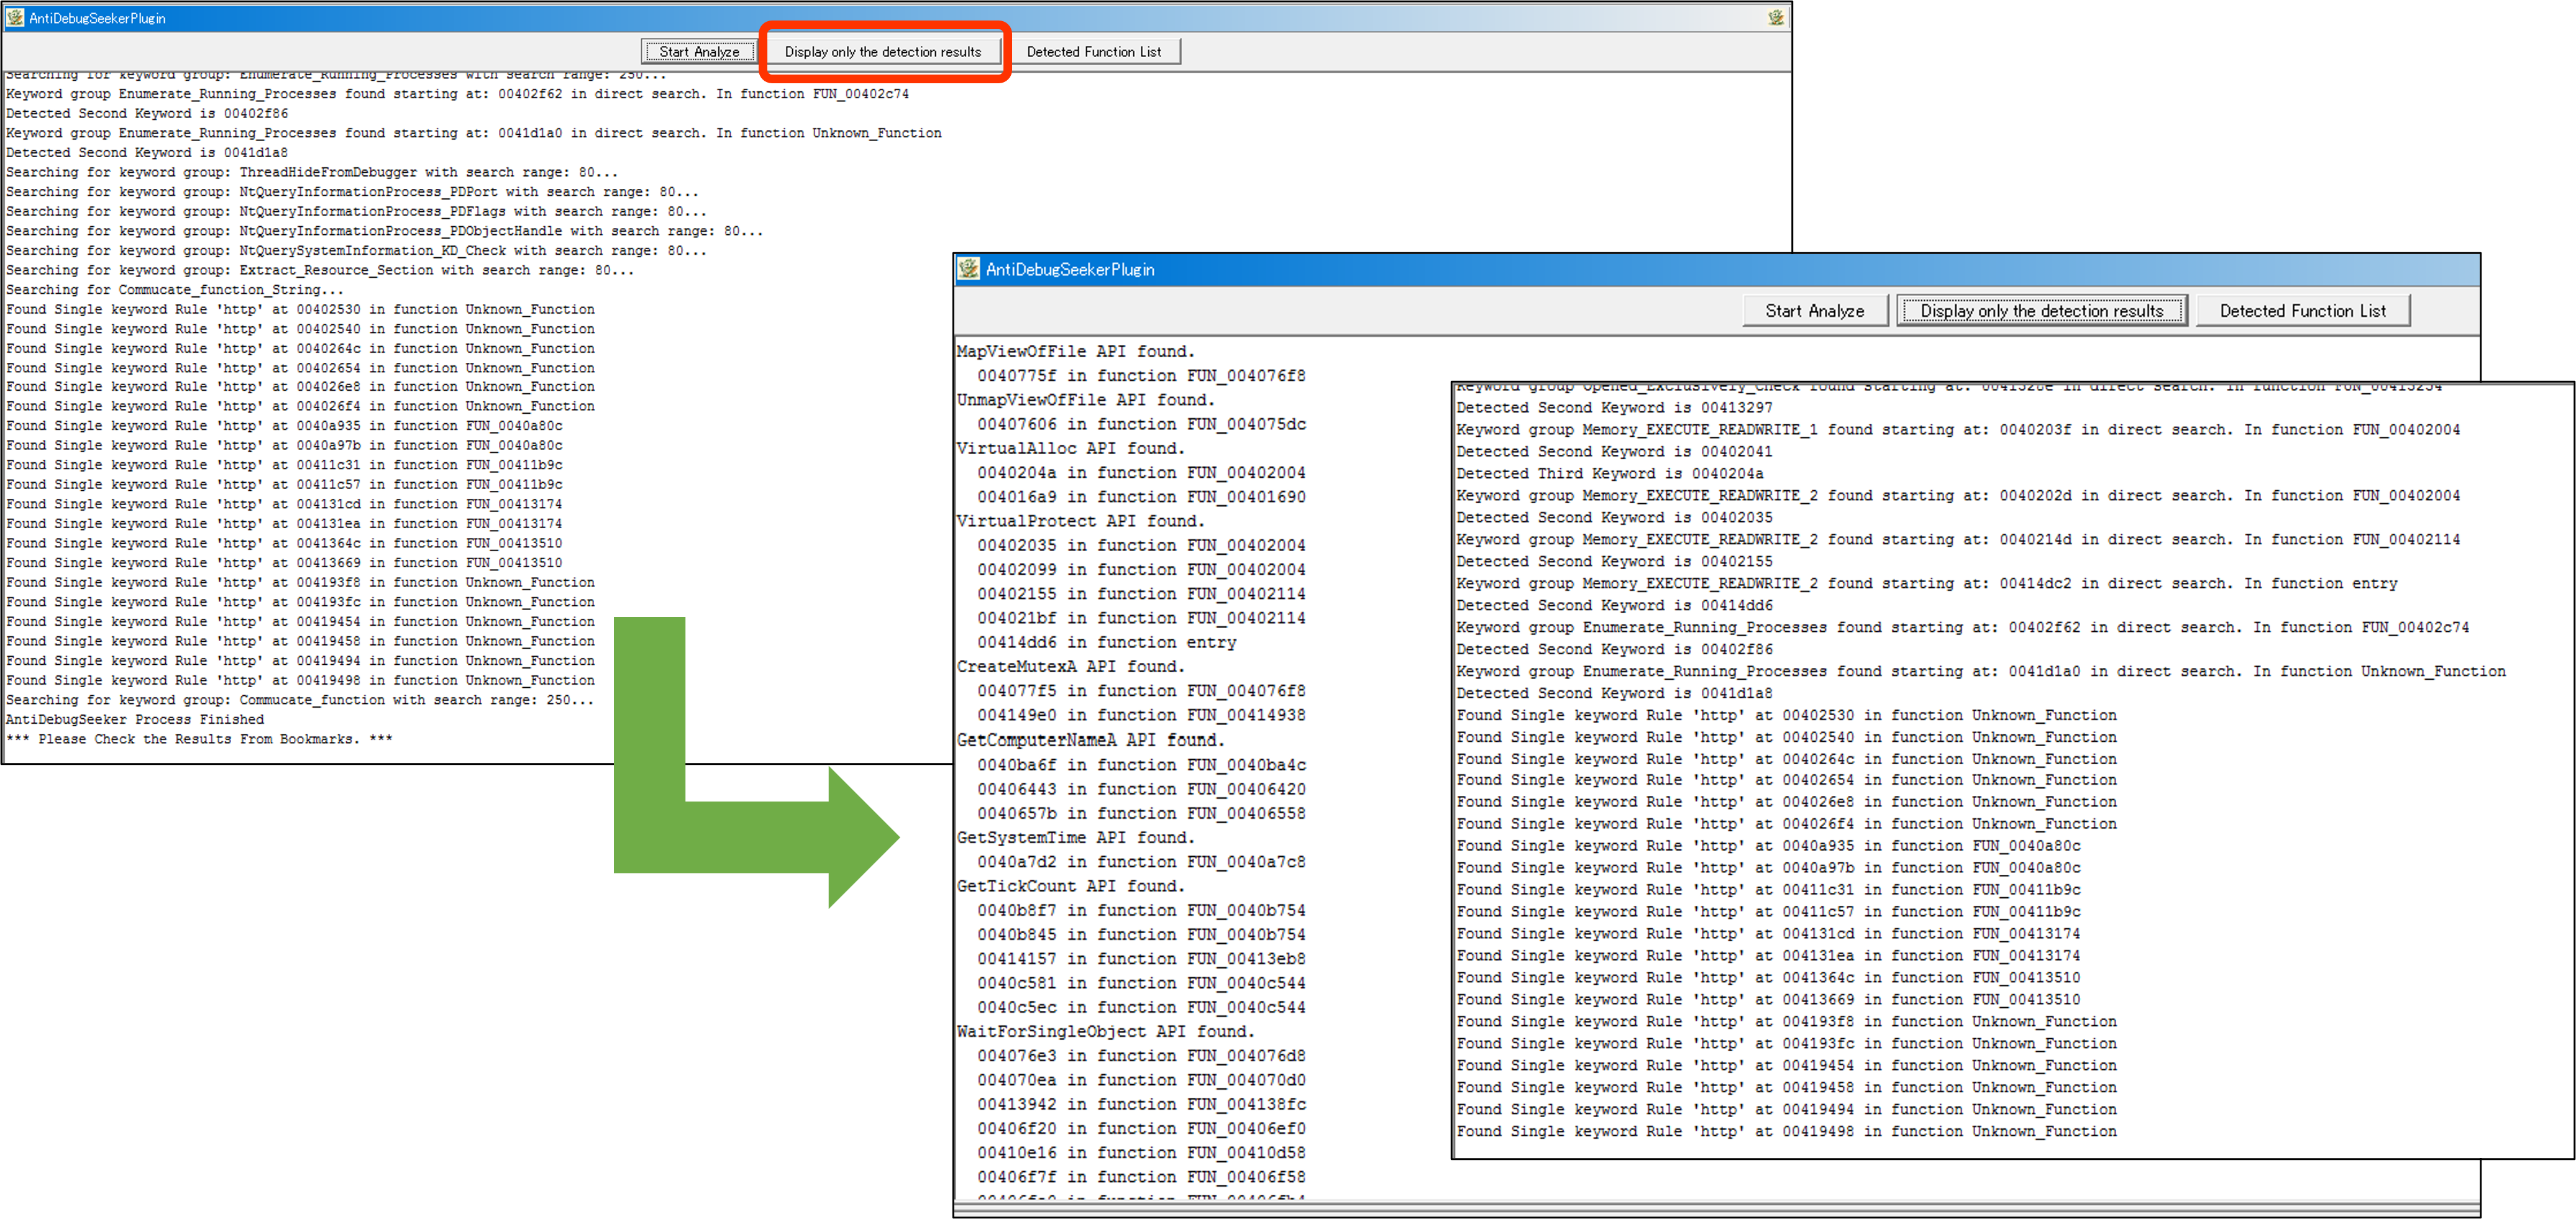The width and height of the screenshot is (2576, 1219).
Task: Click the 'CreateMutexA API found.' line
Action: coord(1070,666)
